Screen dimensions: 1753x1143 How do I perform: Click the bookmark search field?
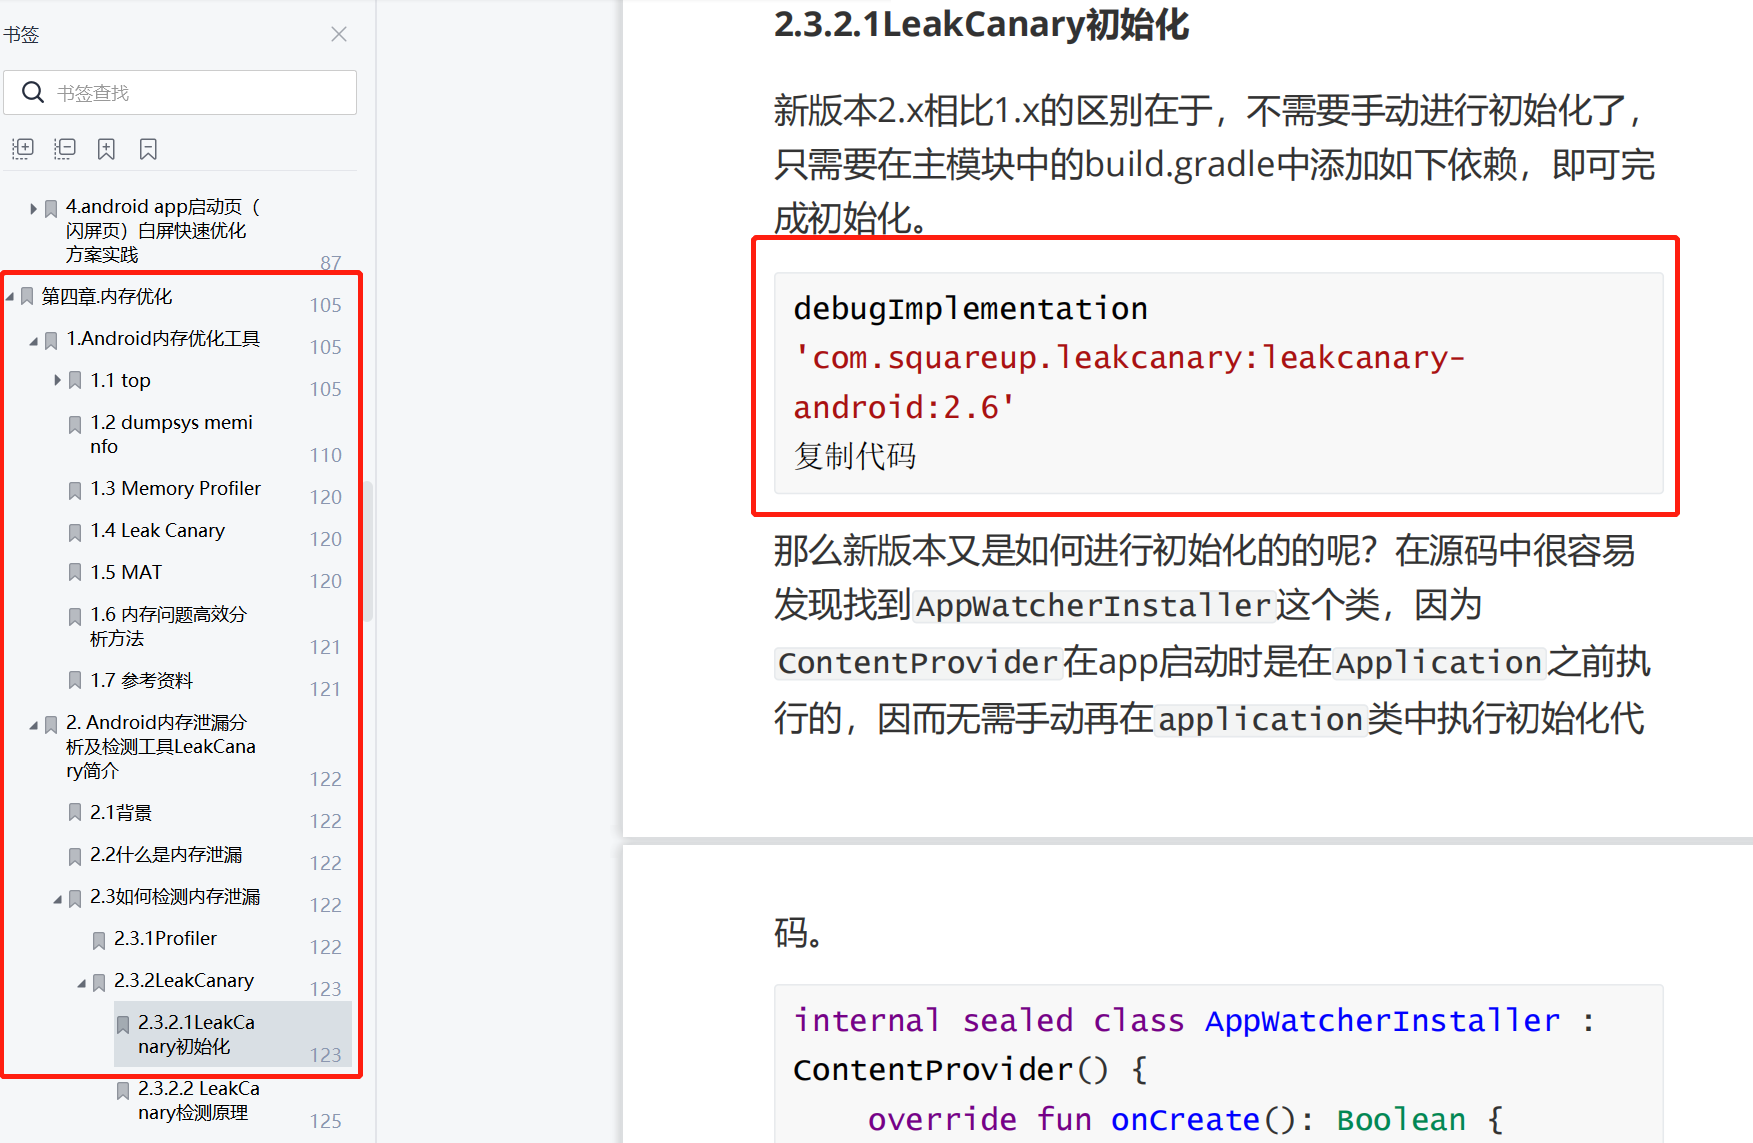[180, 92]
